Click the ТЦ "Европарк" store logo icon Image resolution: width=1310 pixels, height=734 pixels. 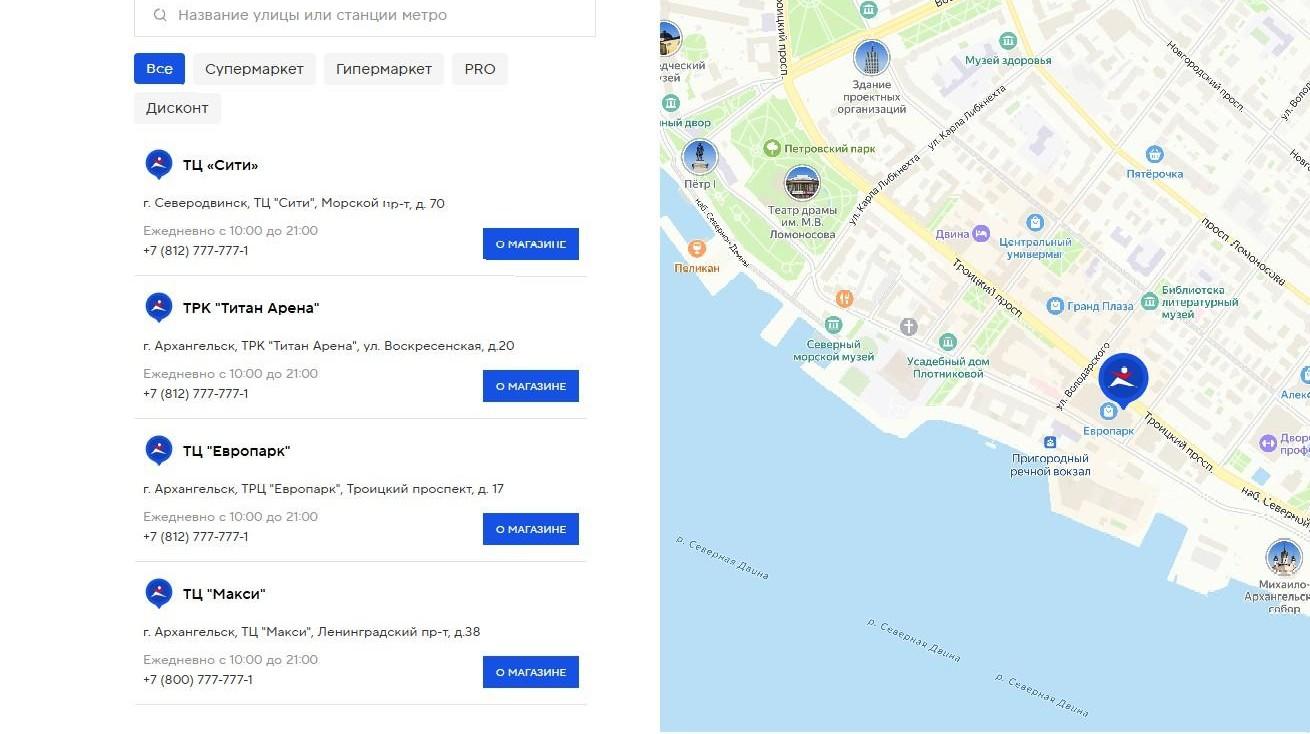159,451
